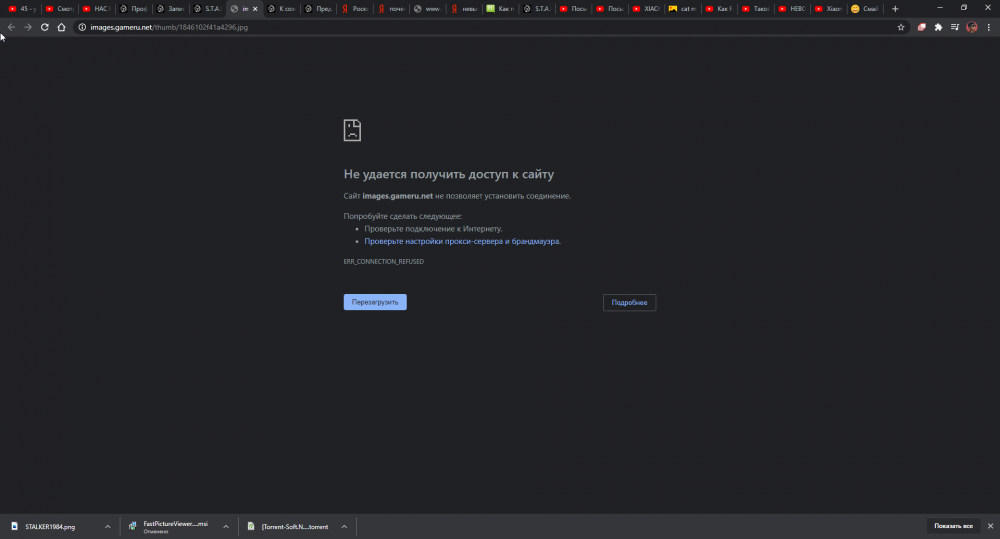This screenshot has width=1000, height=539.
Task: Switch to the 'Пред' tab
Action: tap(318, 9)
